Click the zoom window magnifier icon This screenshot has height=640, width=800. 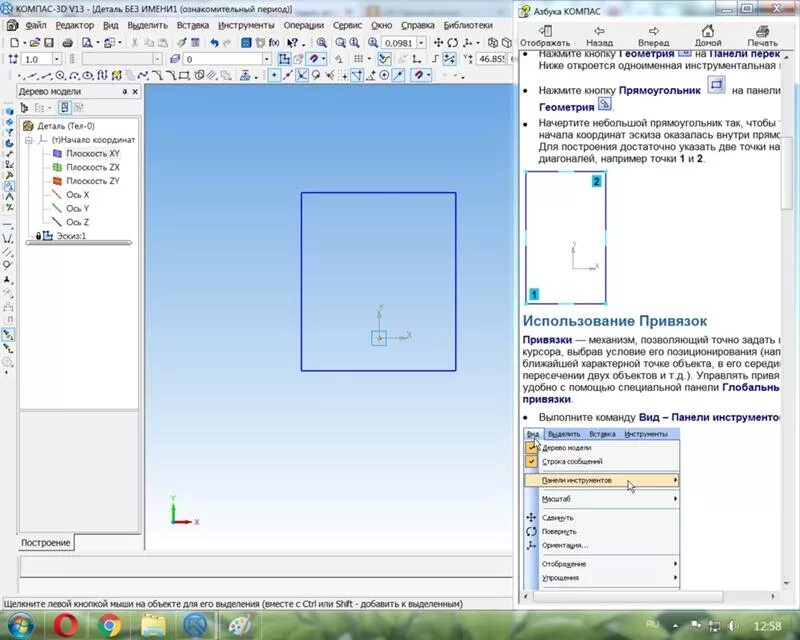click(x=321, y=43)
